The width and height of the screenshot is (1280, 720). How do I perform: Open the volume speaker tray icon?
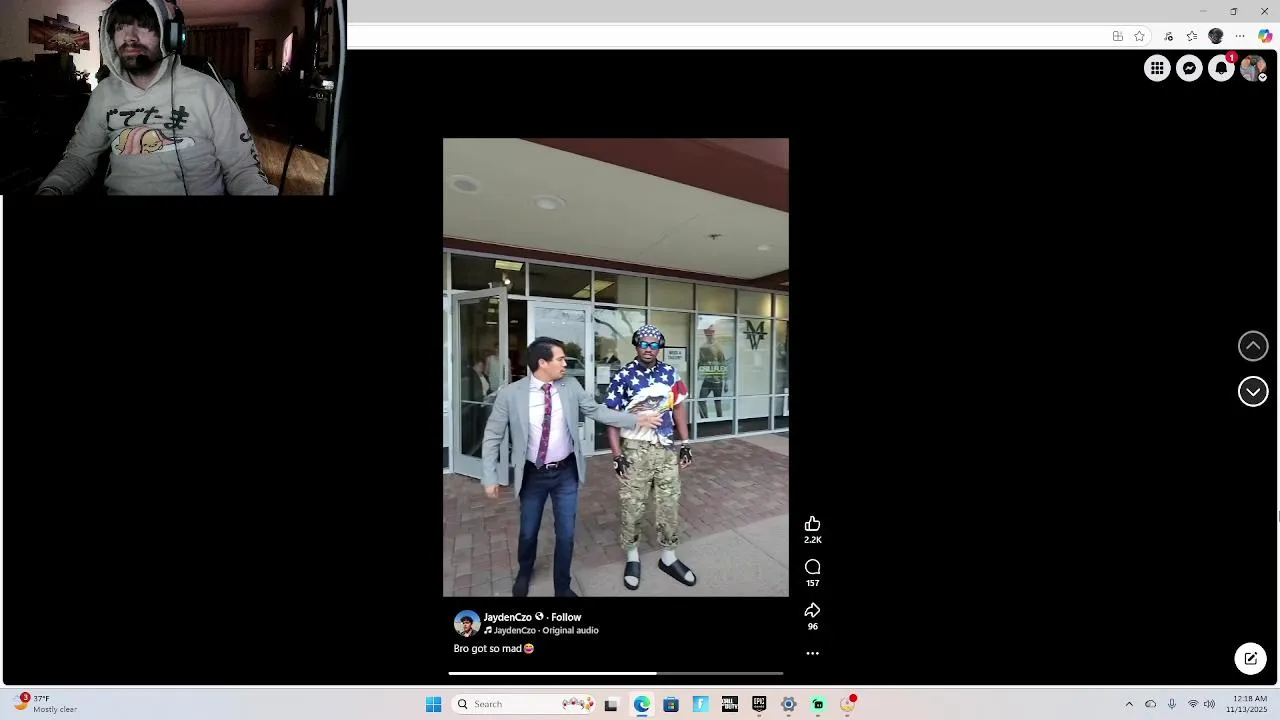click(x=1209, y=704)
